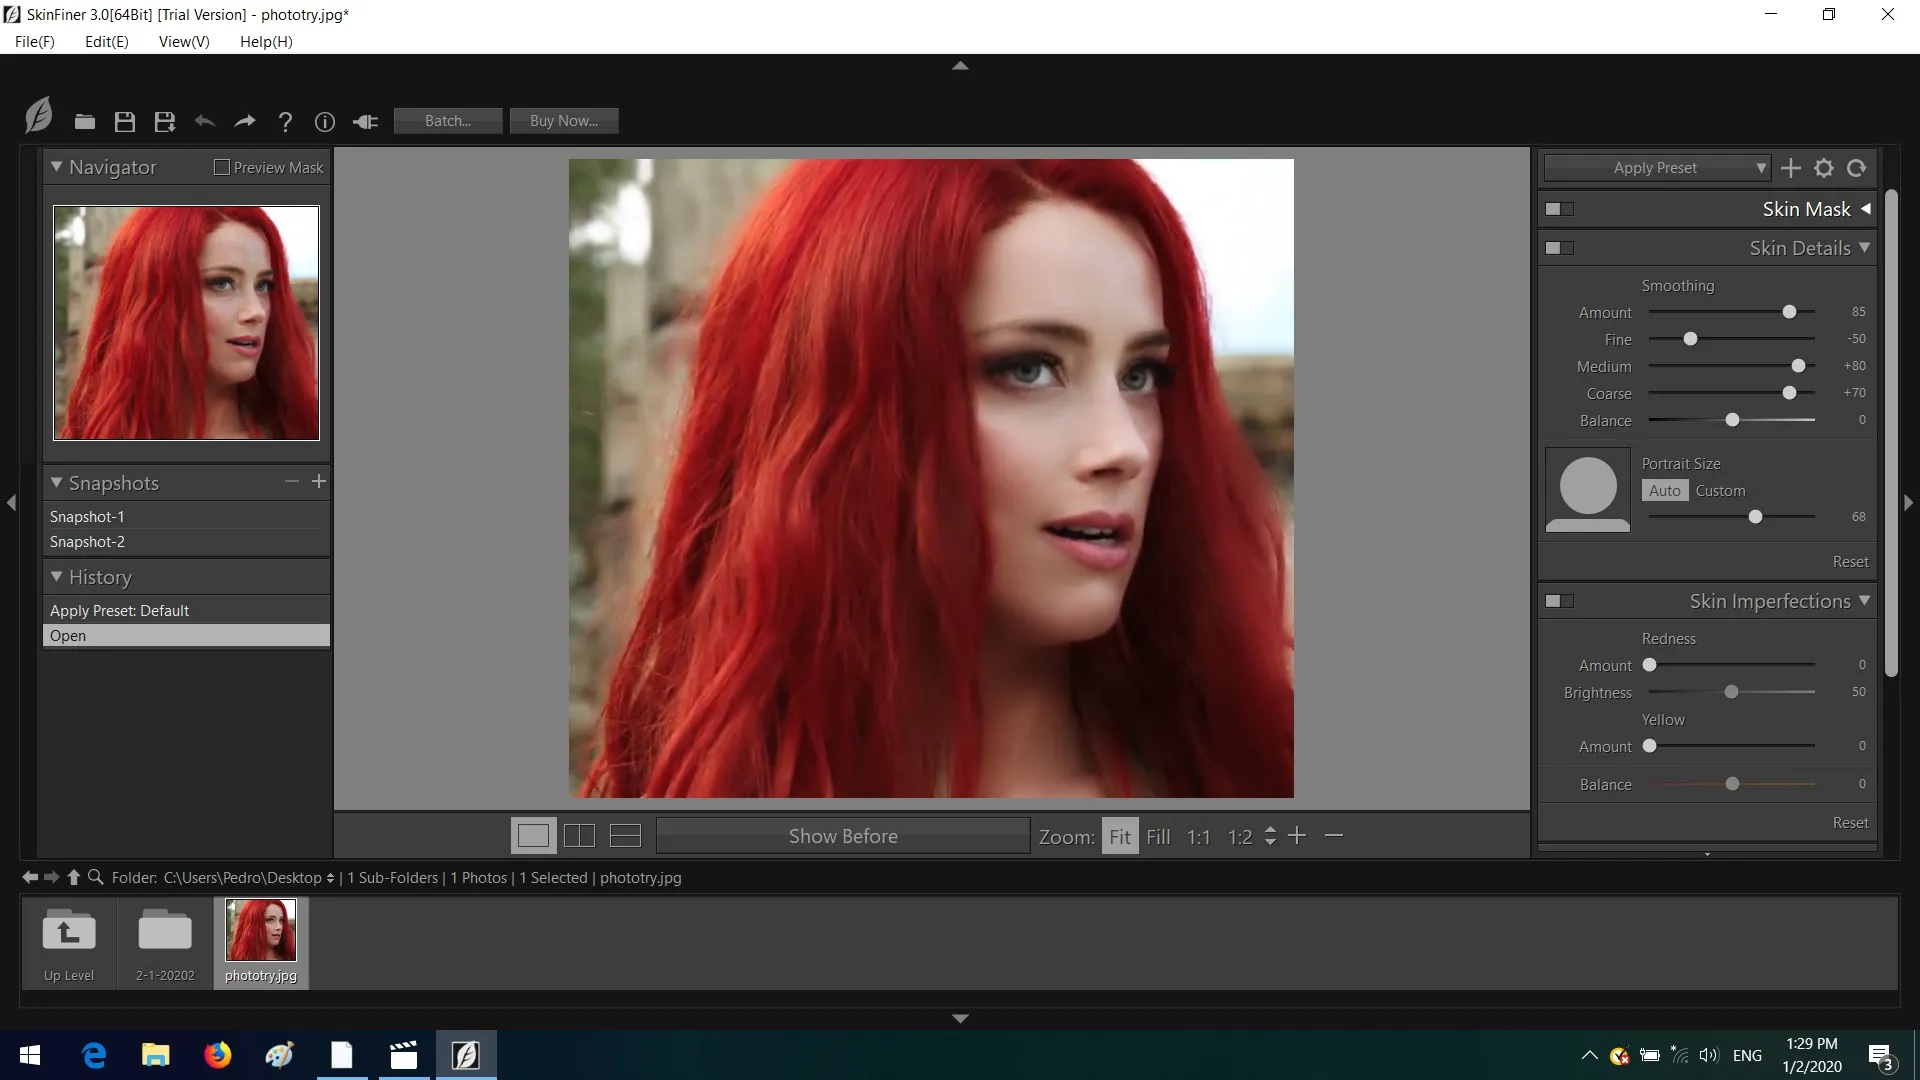Viewport: 1920px width, 1080px height.
Task: Go back in folder browser
Action: pyautogui.click(x=30, y=877)
